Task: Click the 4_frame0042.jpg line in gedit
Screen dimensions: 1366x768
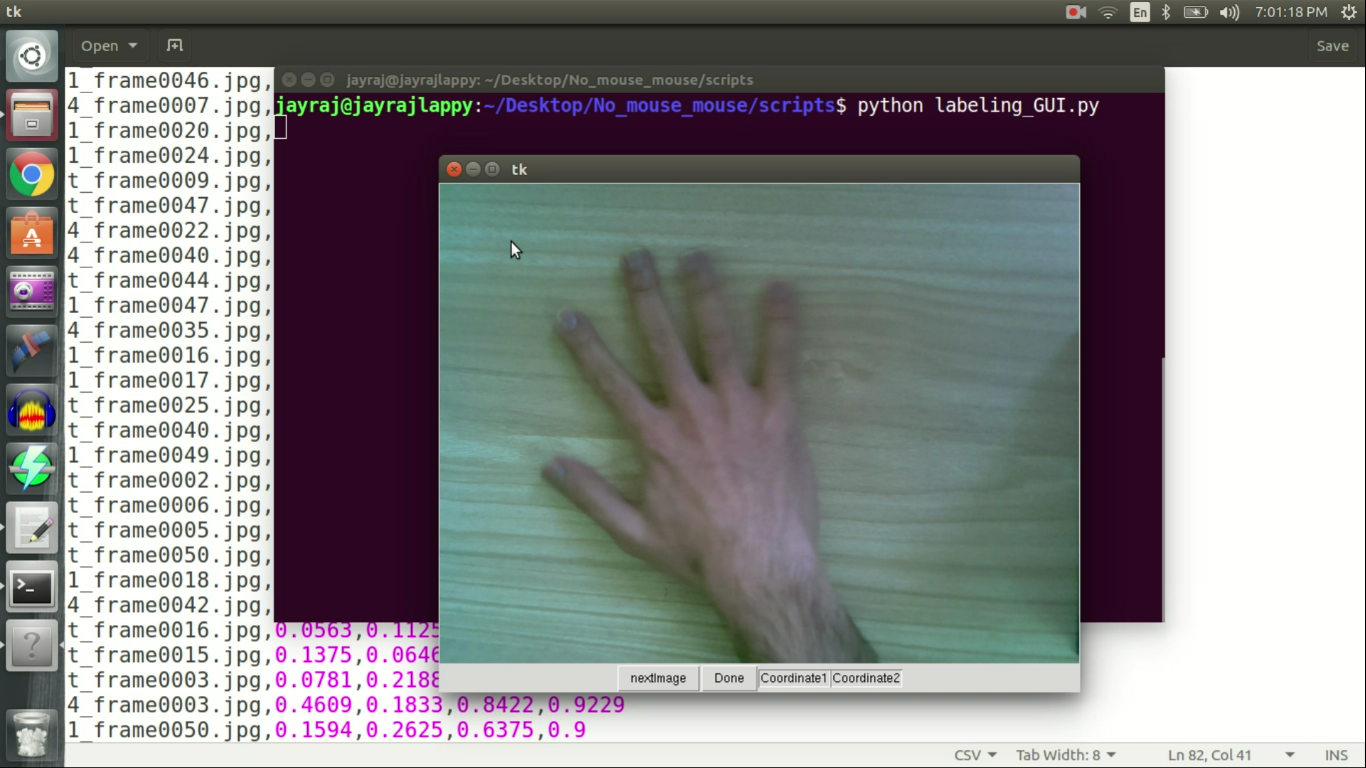Action: (170, 606)
